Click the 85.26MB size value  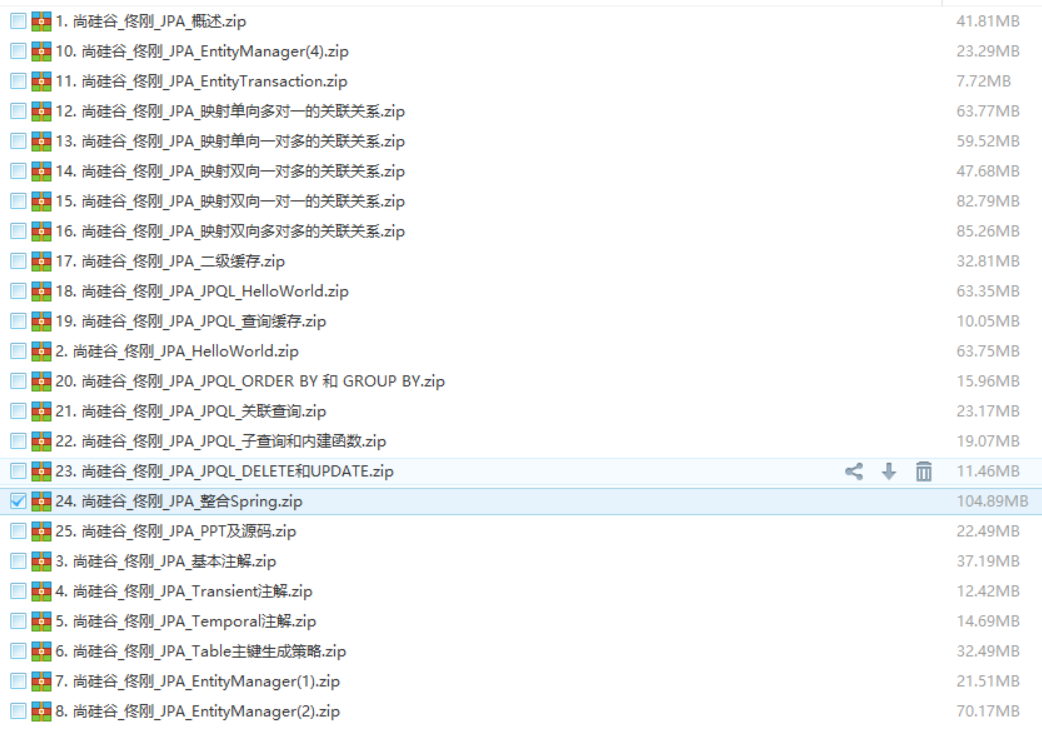(988, 231)
